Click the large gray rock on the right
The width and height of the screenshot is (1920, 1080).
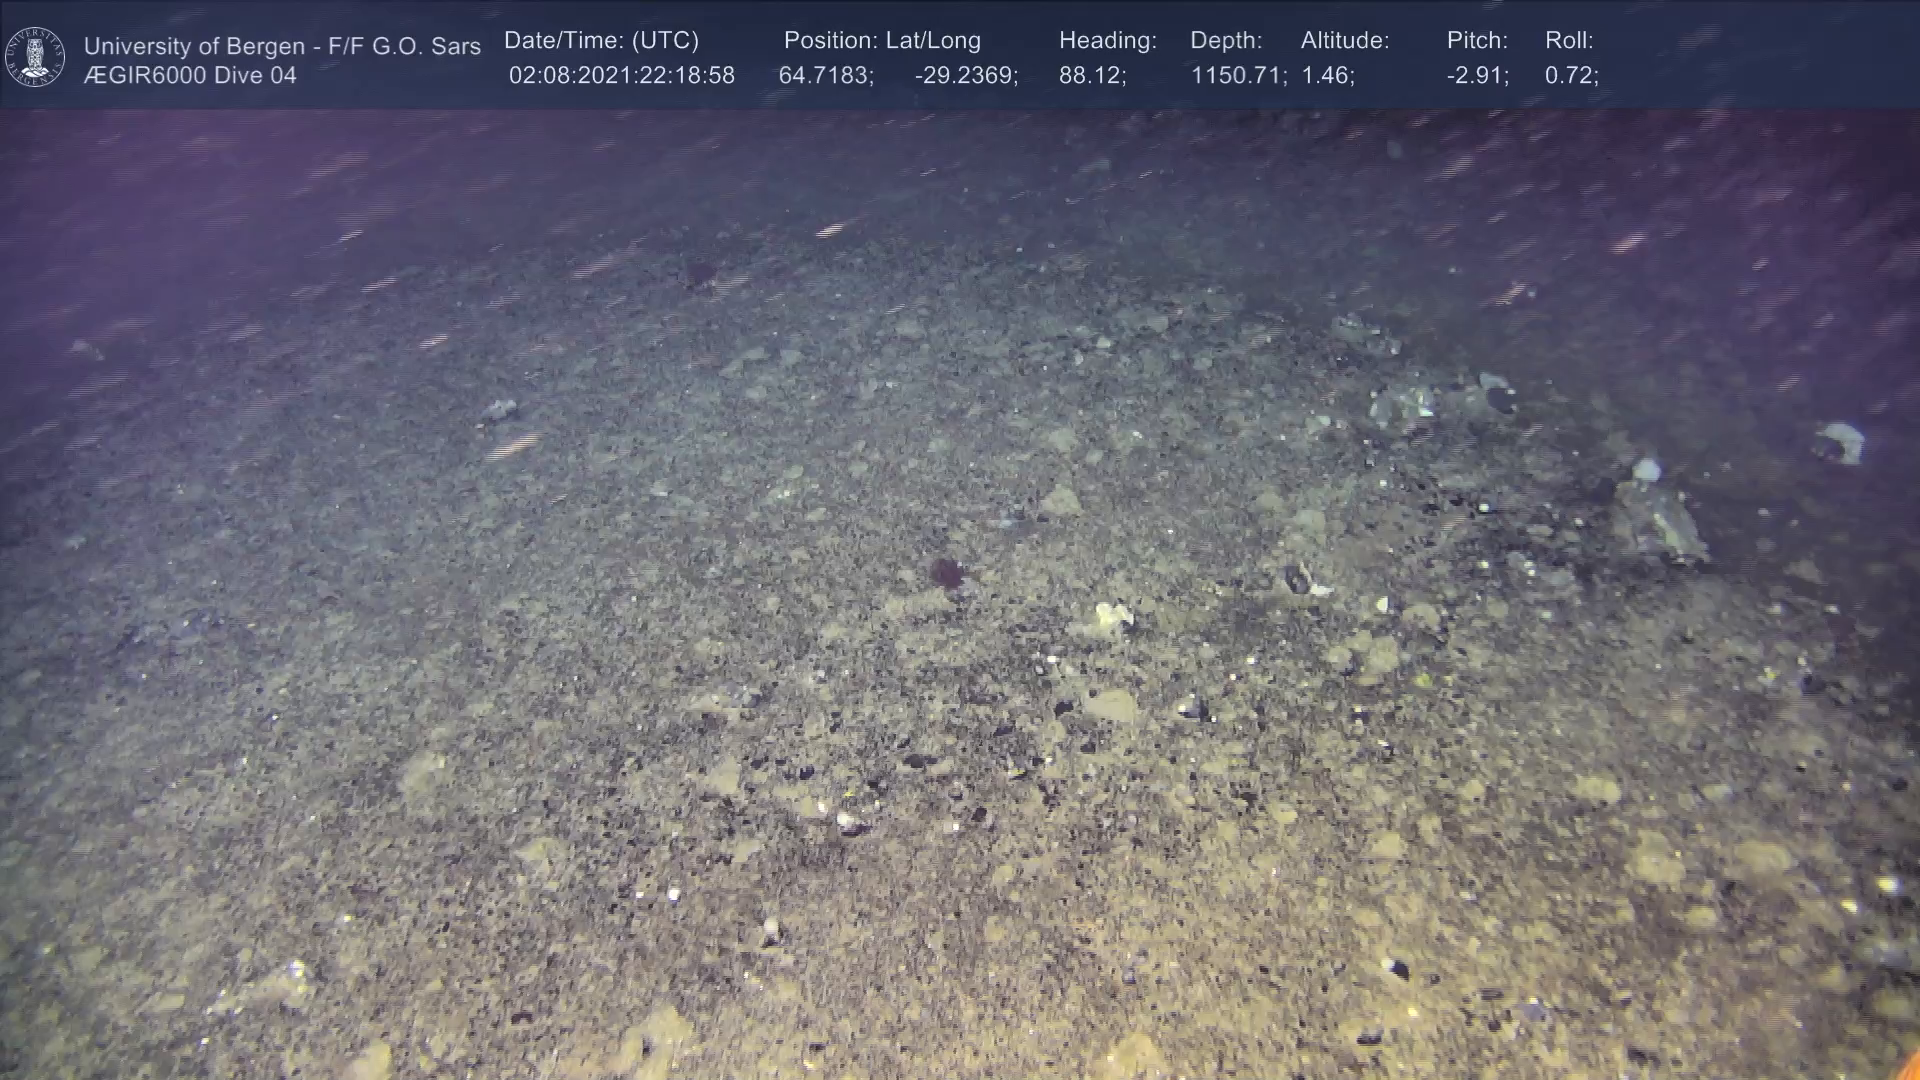1660,520
